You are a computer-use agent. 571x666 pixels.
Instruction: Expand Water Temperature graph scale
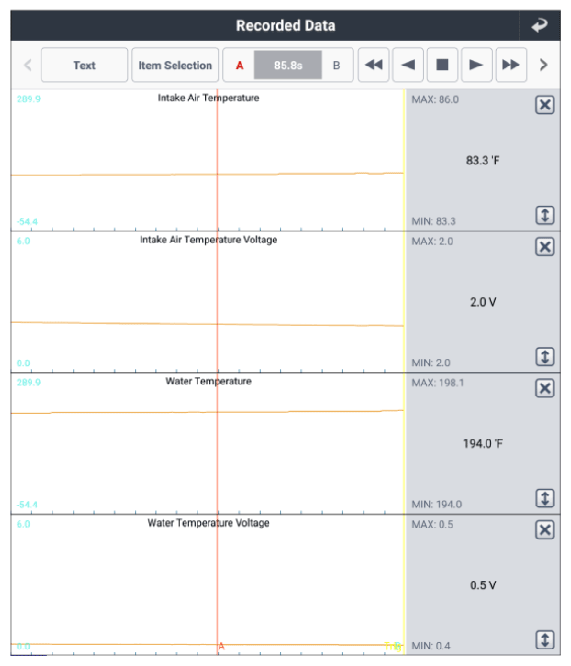coord(545,498)
